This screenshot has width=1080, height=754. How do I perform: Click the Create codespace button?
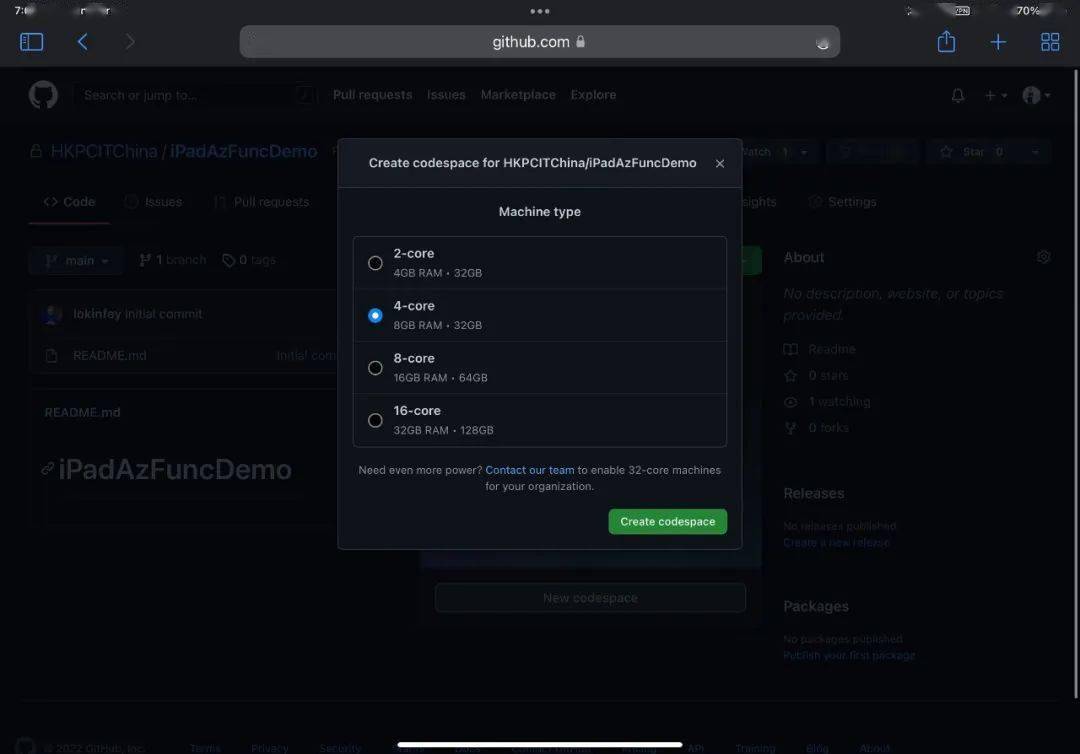(667, 521)
